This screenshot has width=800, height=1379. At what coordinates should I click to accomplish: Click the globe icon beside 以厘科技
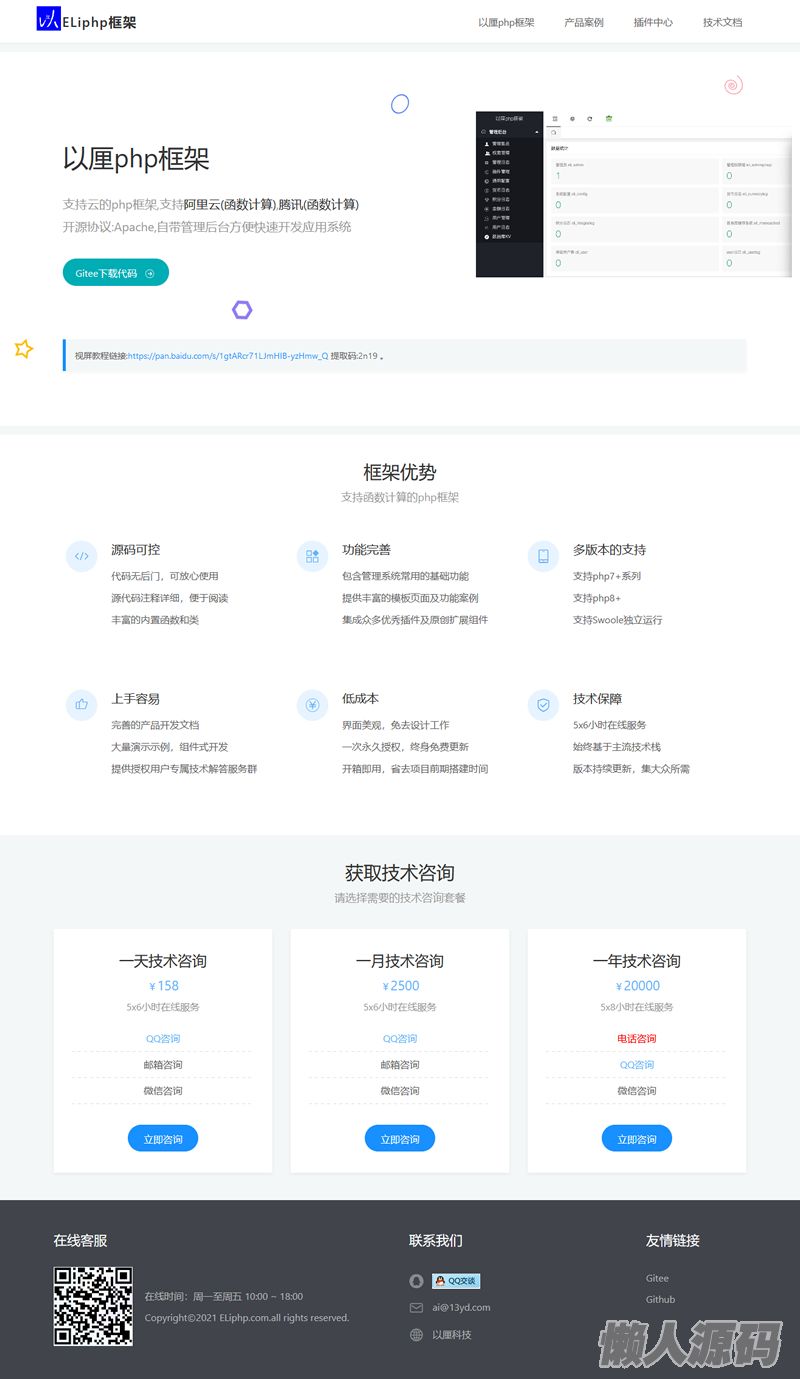pyautogui.click(x=416, y=1335)
